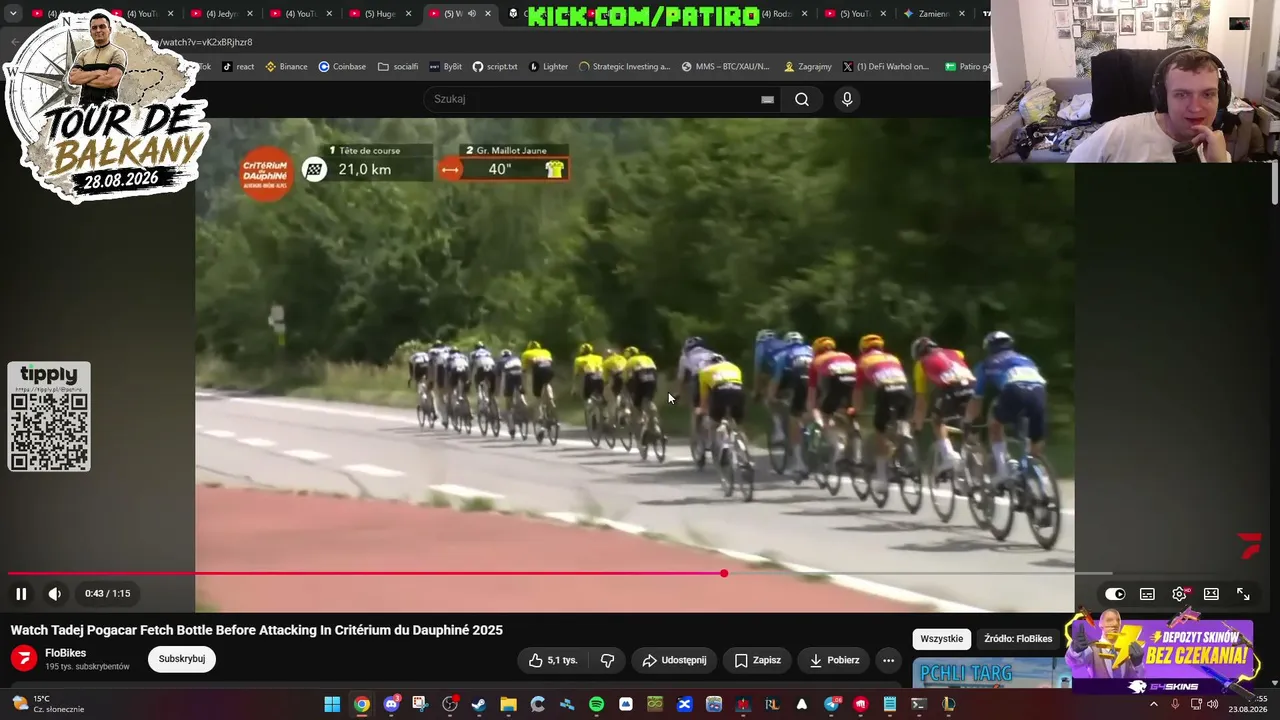The height and width of the screenshot is (720, 1280).
Task: Subscribe to FloBikes with Subskrybuj
Action: [182, 659]
